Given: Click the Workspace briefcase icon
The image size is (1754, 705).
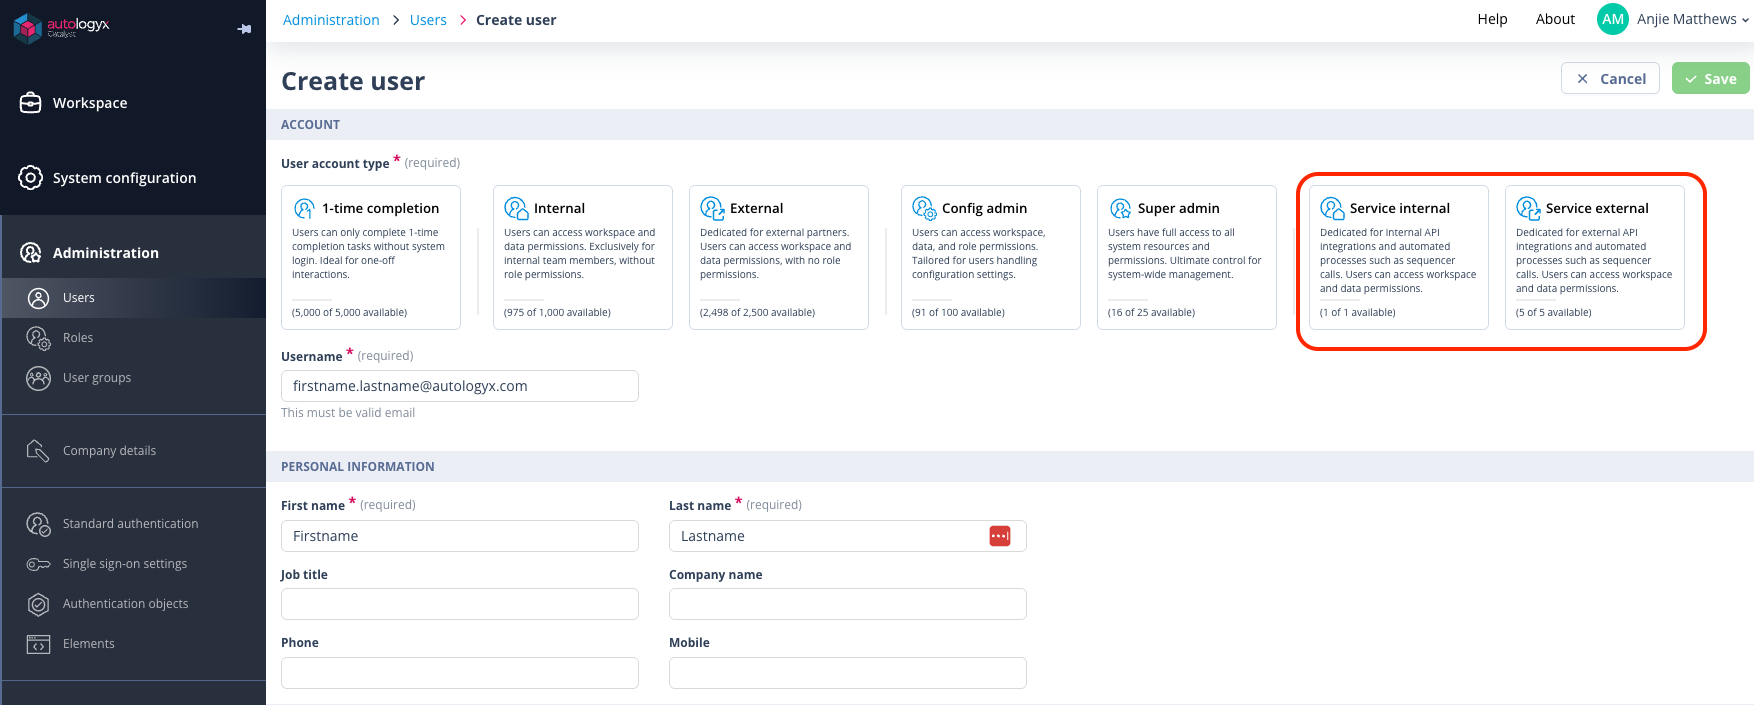Looking at the screenshot, I should [31, 102].
